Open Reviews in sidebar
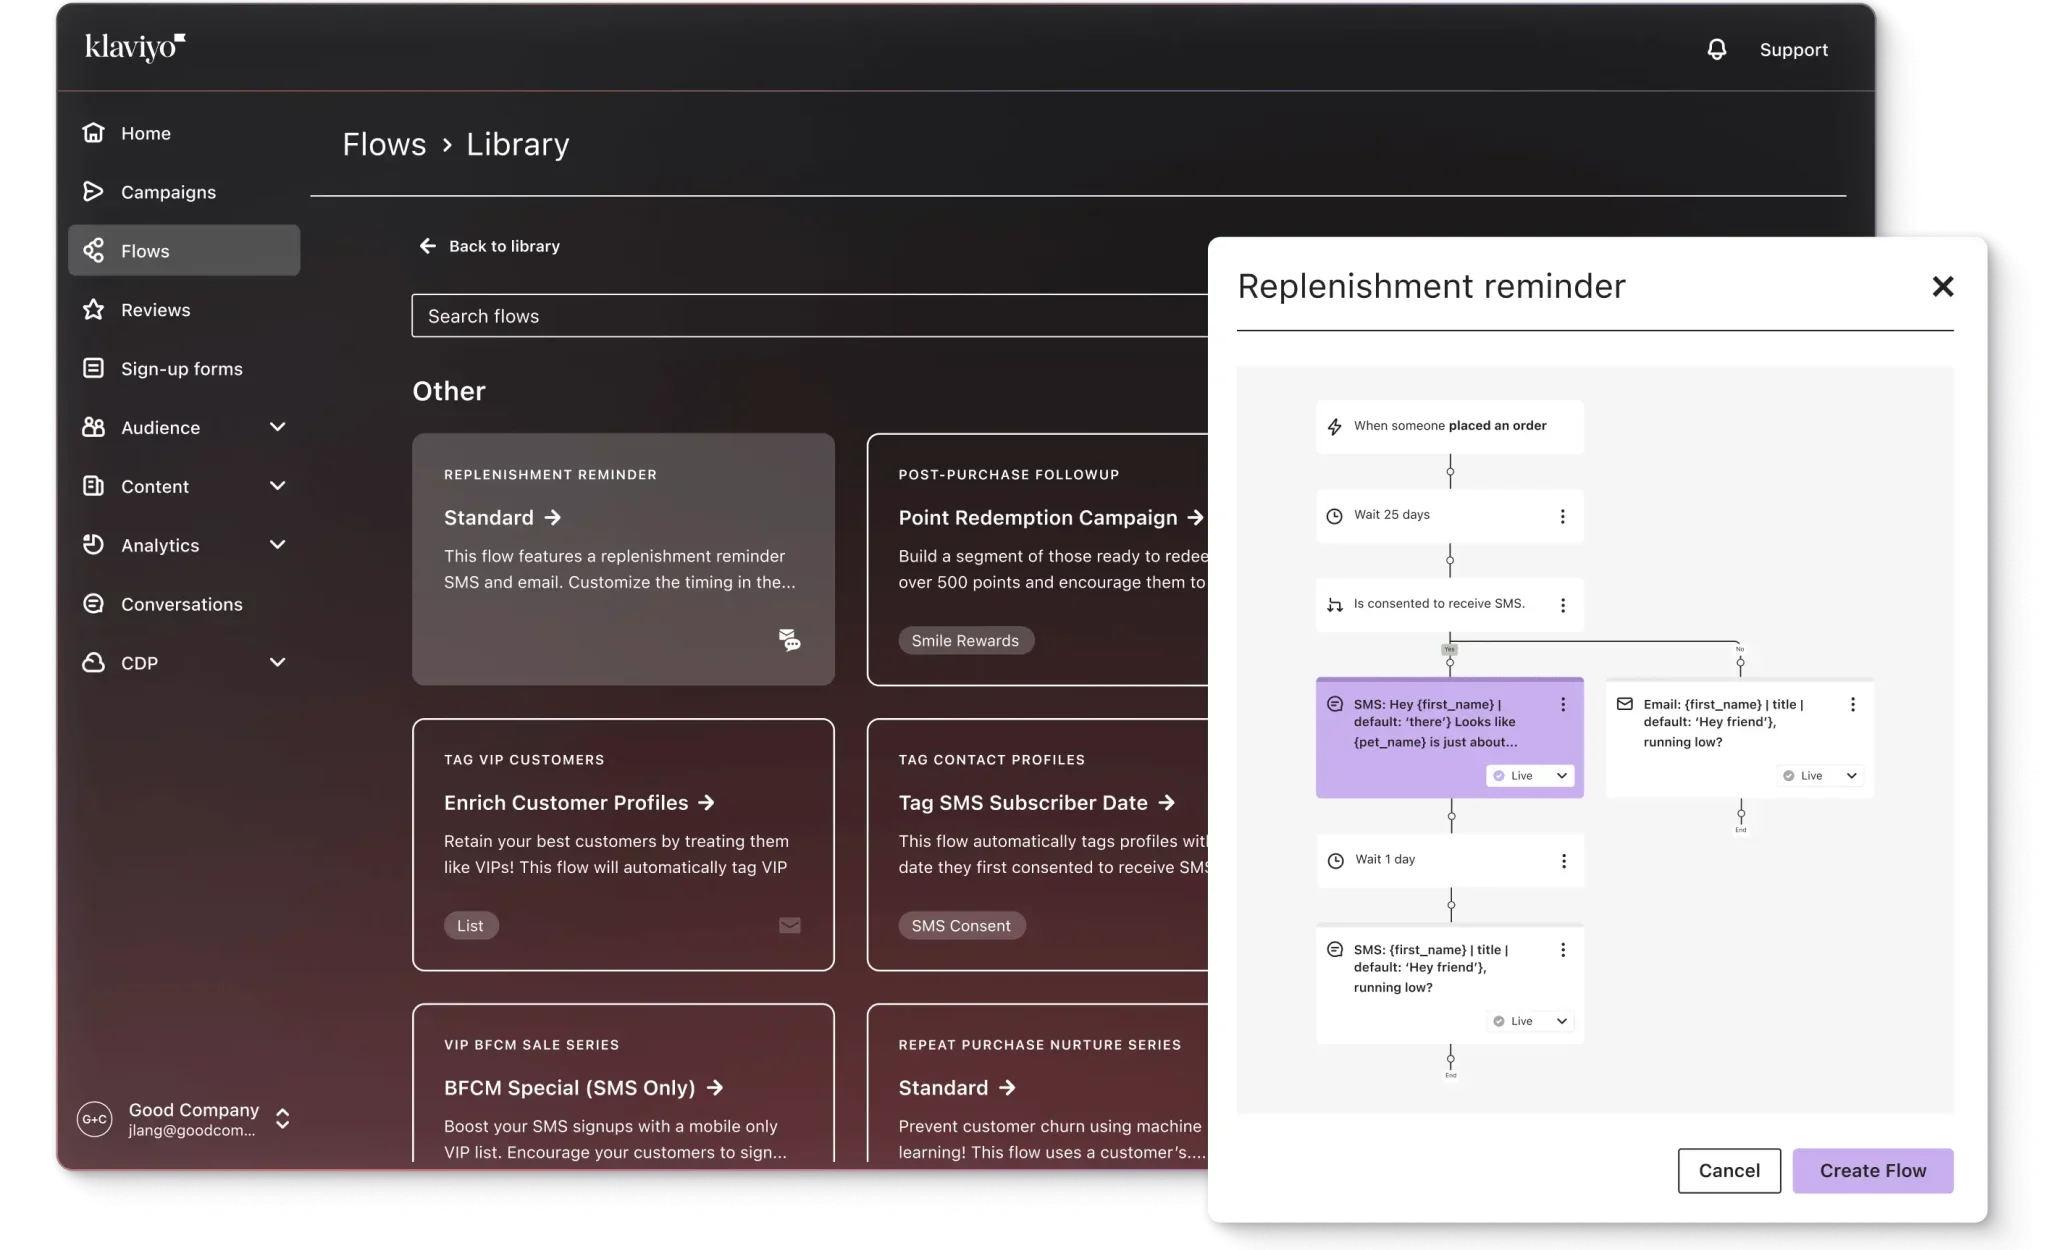 184,309
